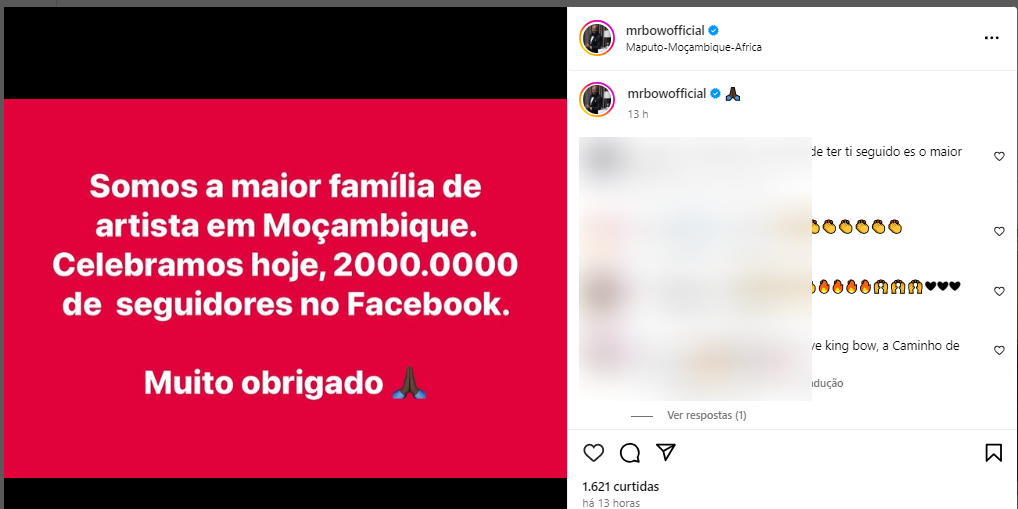The width and height of the screenshot is (1018, 509).
Task: Open the mrbowofficial header profile picture
Action: click(x=597, y=38)
